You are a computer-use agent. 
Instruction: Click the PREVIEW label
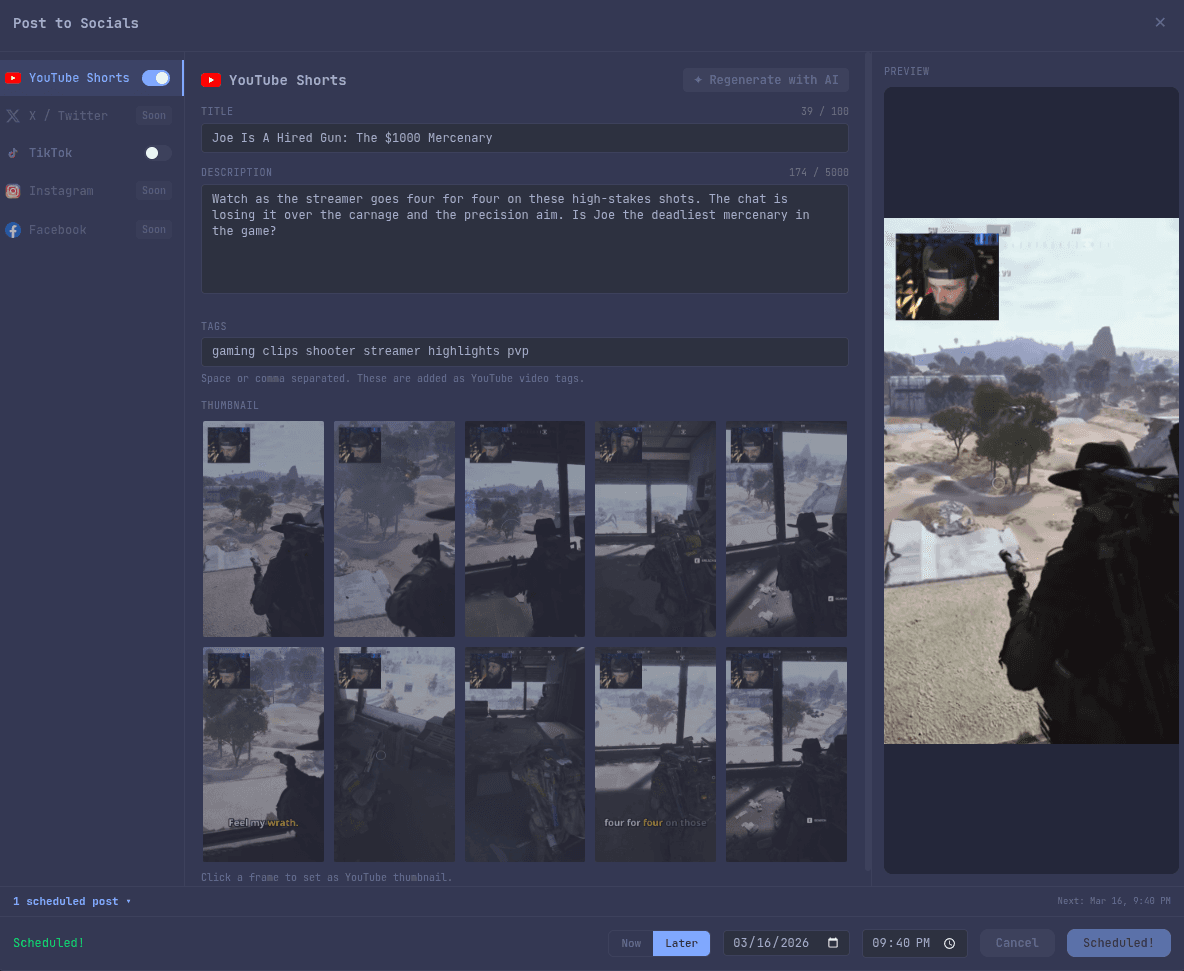[x=906, y=71]
